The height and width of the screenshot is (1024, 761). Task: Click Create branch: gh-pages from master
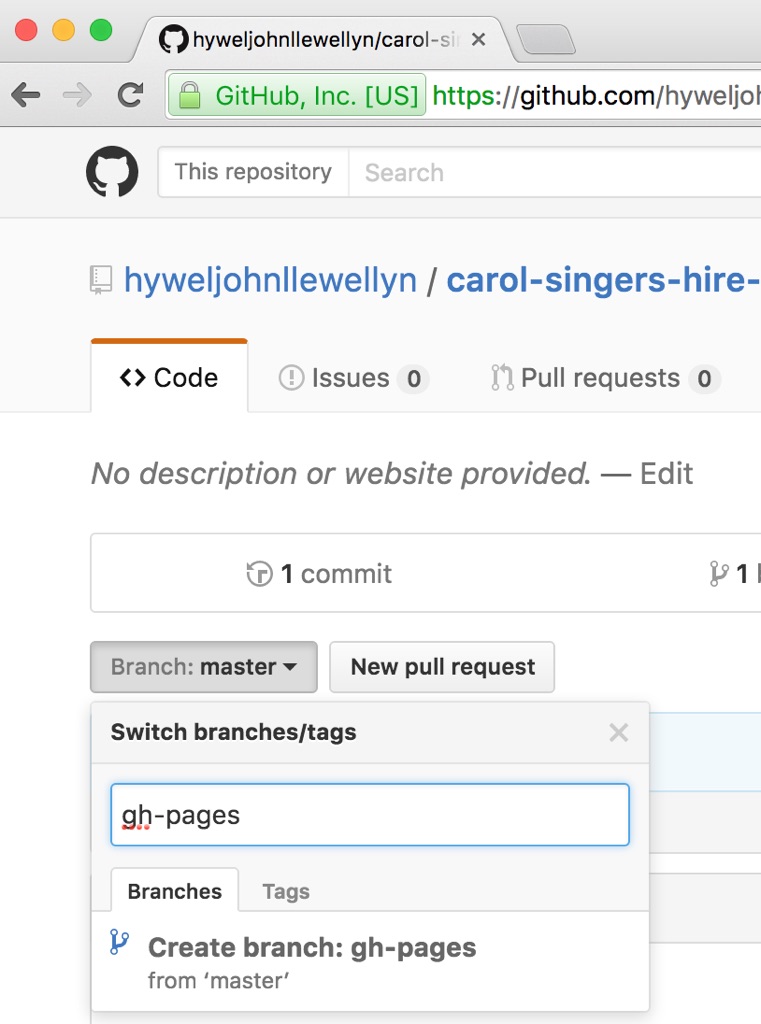click(370, 961)
